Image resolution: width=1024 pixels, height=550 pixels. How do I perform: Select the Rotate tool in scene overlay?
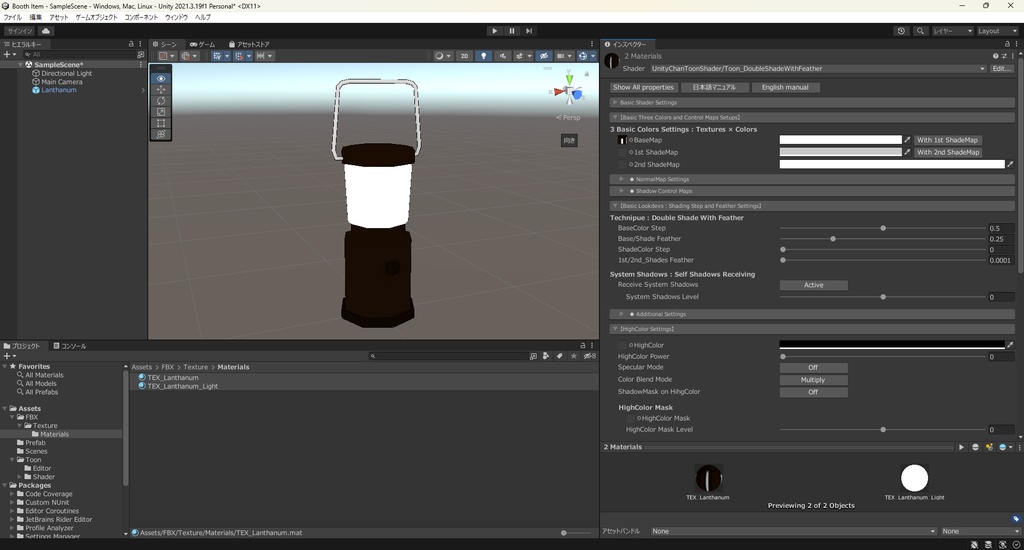[162, 101]
